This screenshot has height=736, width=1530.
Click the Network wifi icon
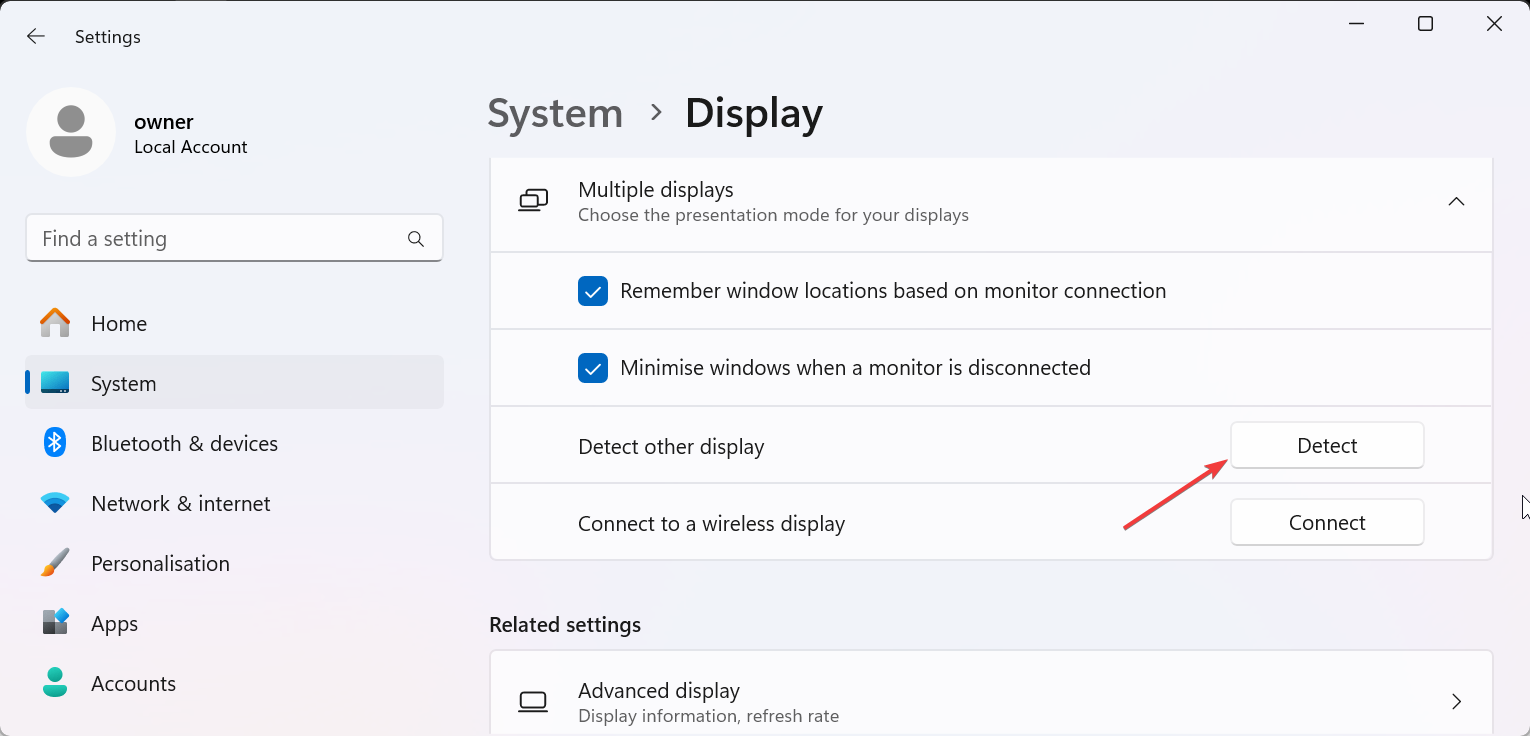coord(55,503)
